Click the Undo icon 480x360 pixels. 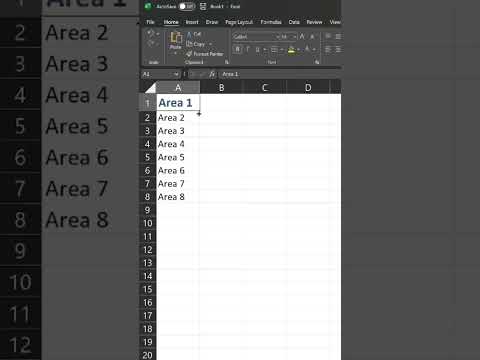[x=151, y=33]
